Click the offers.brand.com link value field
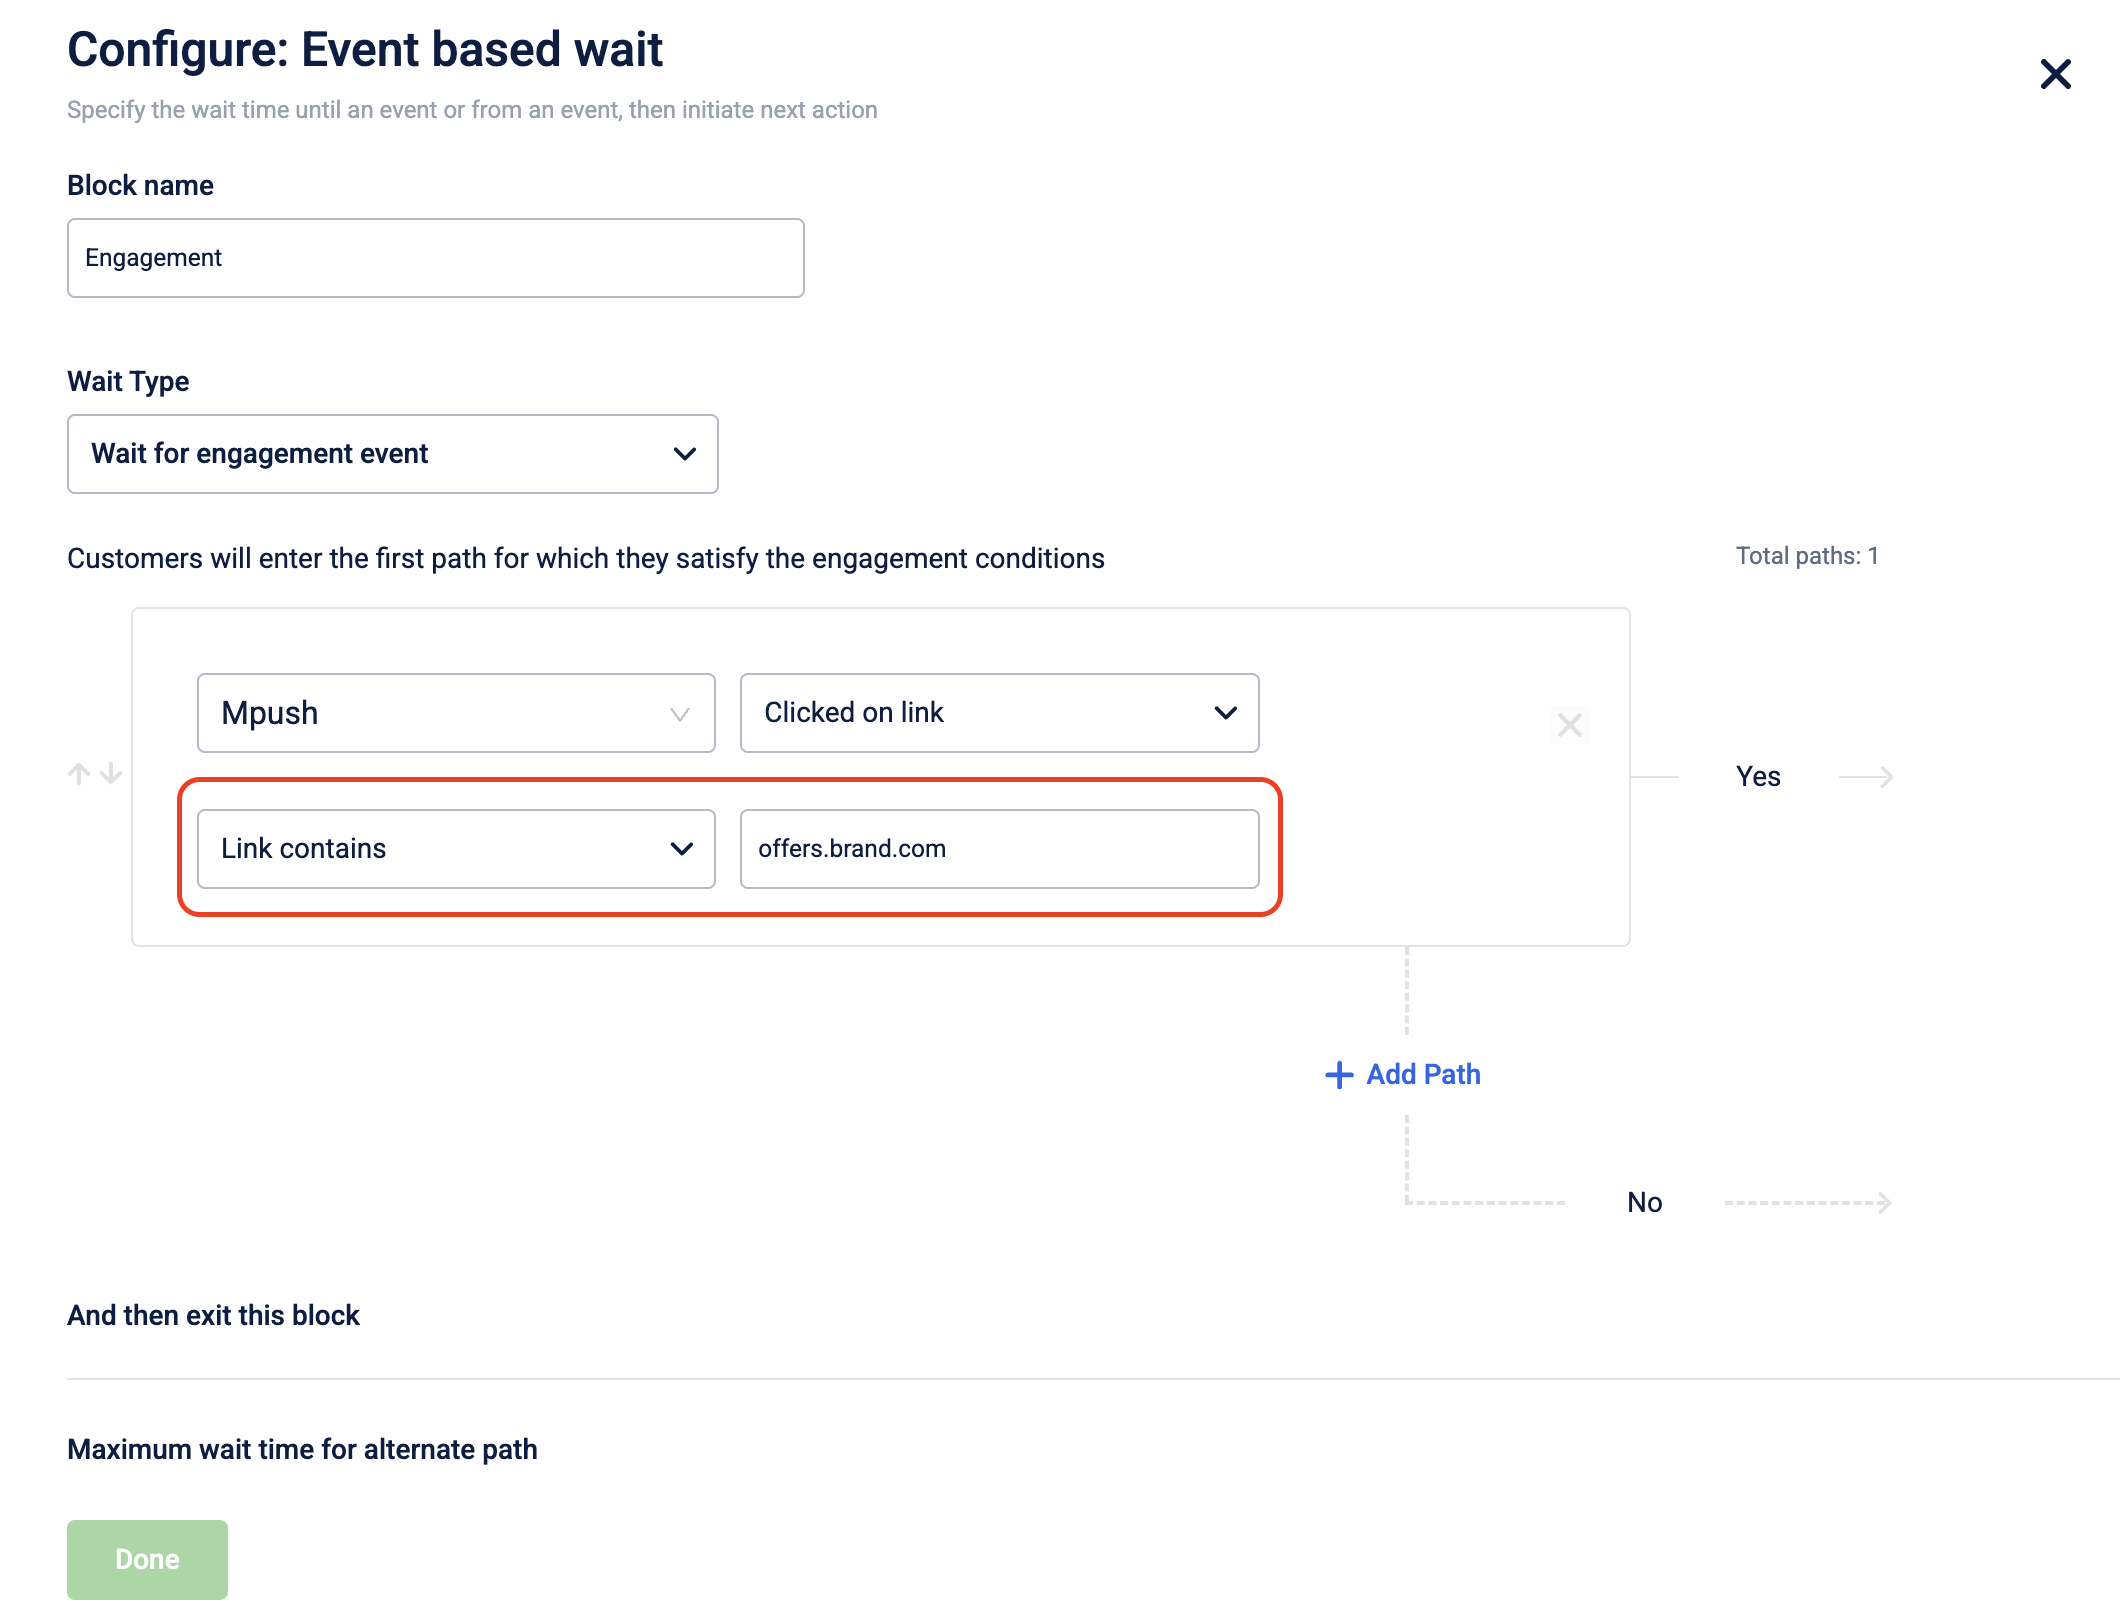Screen dimensions: 2120x1624 point(999,849)
